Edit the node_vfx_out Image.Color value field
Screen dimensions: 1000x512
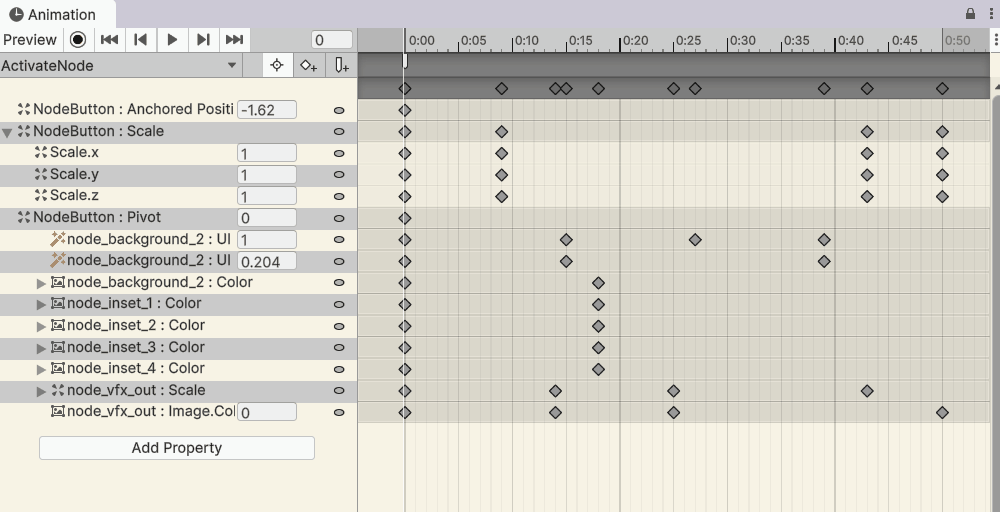pos(267,412)
